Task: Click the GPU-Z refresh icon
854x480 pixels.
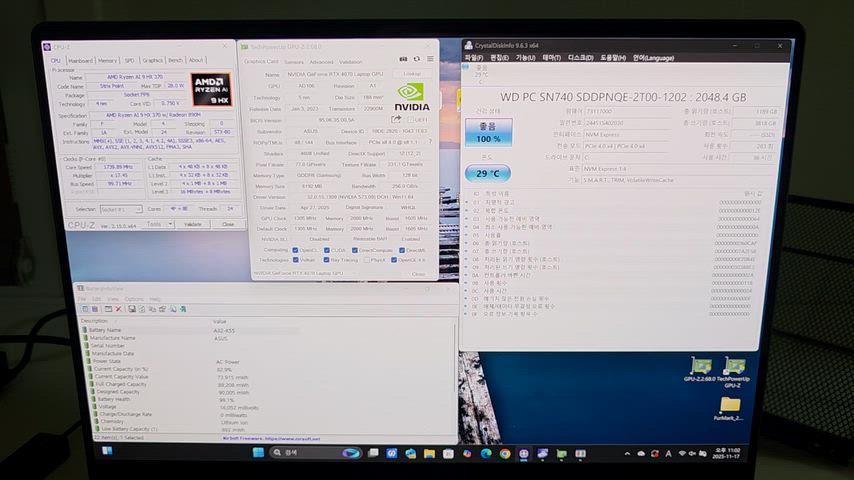Action: coord(417,59)
